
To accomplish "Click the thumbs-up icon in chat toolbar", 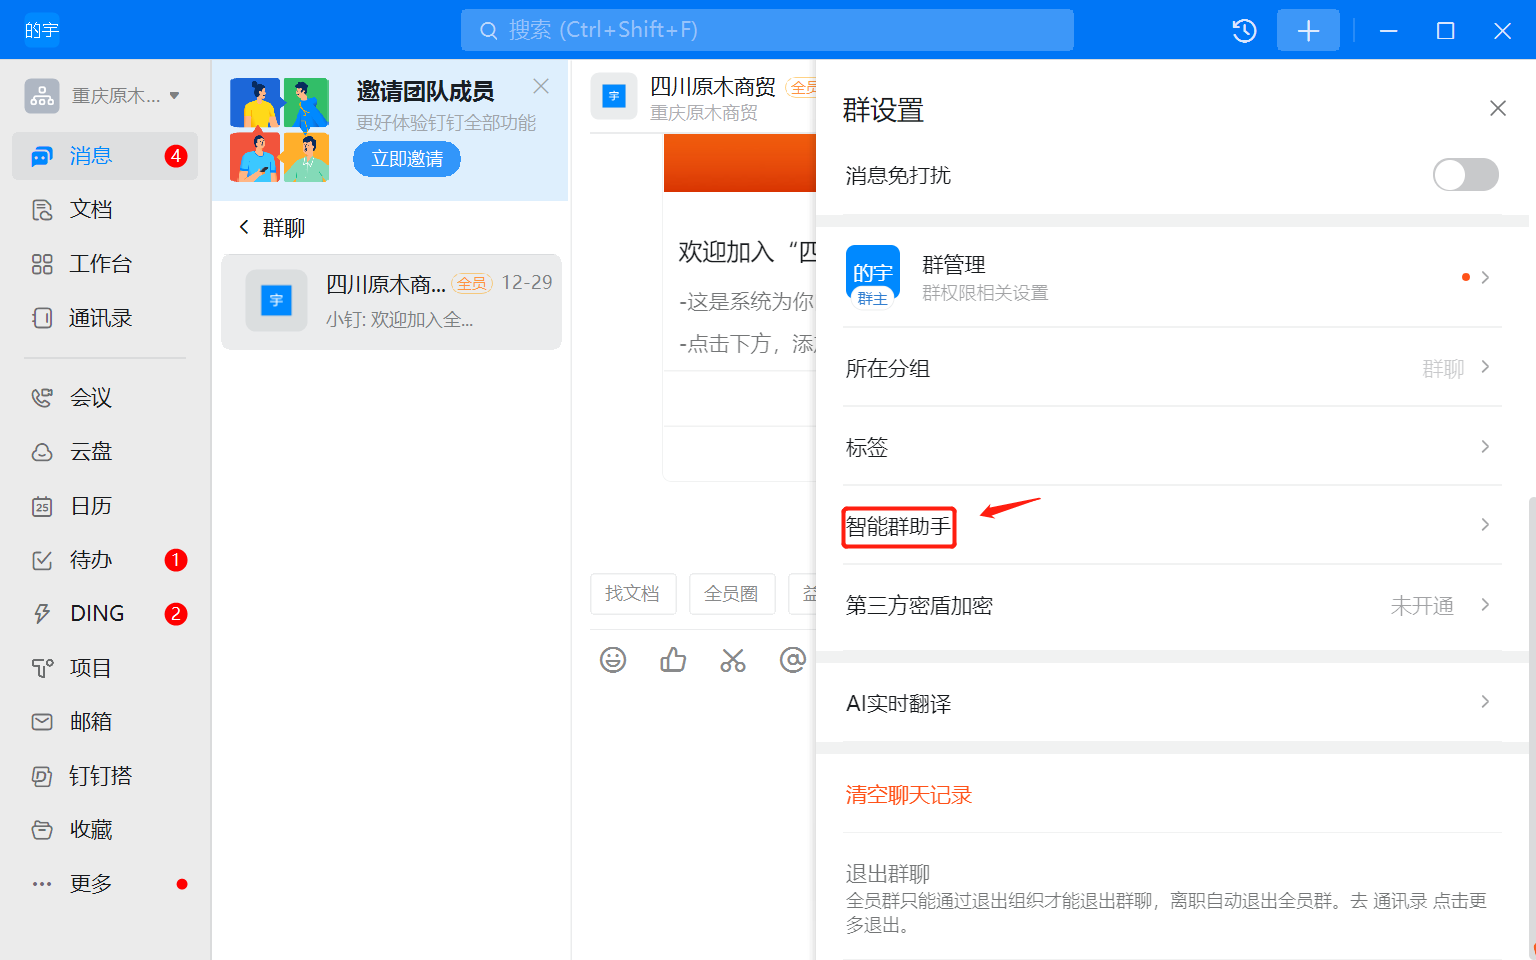I will [673, 660].
